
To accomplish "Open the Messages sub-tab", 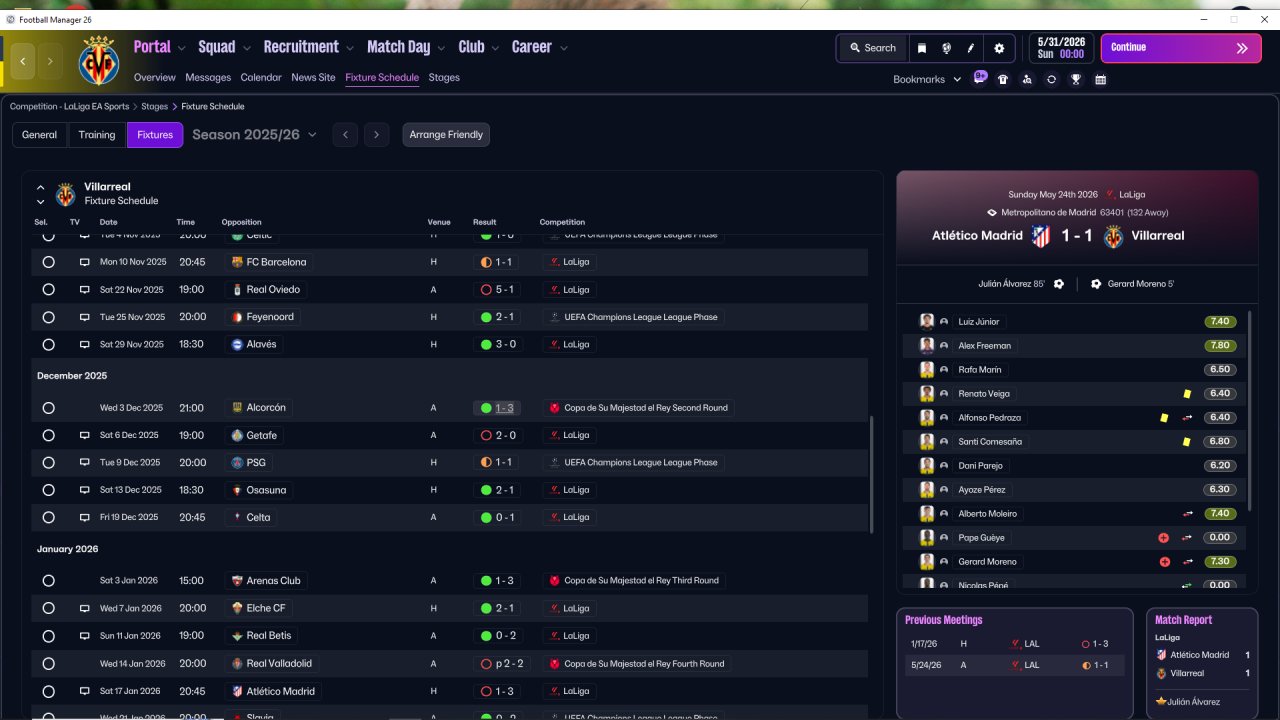I will click(208, 77).
